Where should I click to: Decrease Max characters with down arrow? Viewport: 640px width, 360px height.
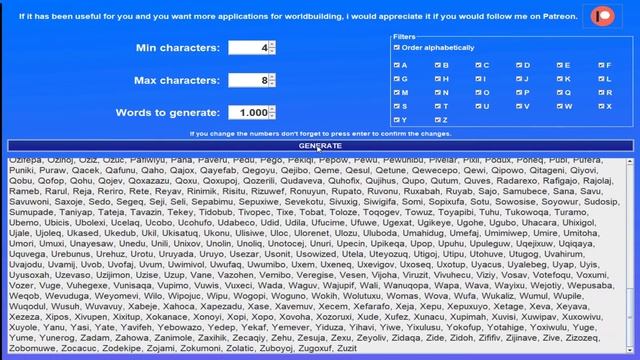(x=272, y=84)
